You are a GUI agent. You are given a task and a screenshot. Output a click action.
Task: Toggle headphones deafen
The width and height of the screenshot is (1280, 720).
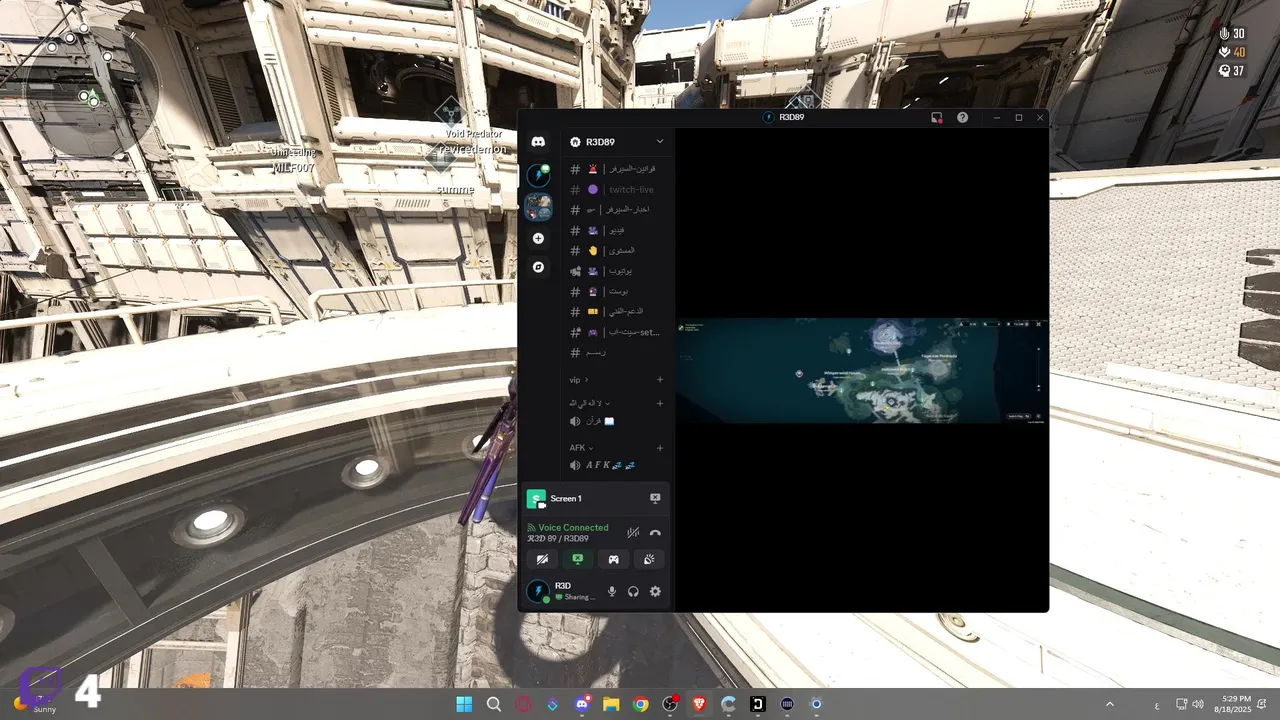pos(633,591)
